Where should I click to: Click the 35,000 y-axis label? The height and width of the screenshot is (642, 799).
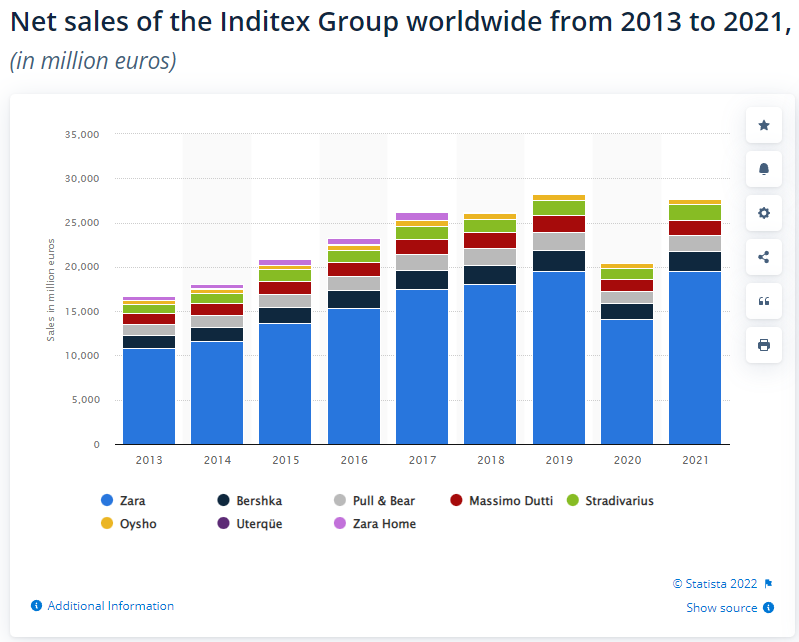point(82,135)
